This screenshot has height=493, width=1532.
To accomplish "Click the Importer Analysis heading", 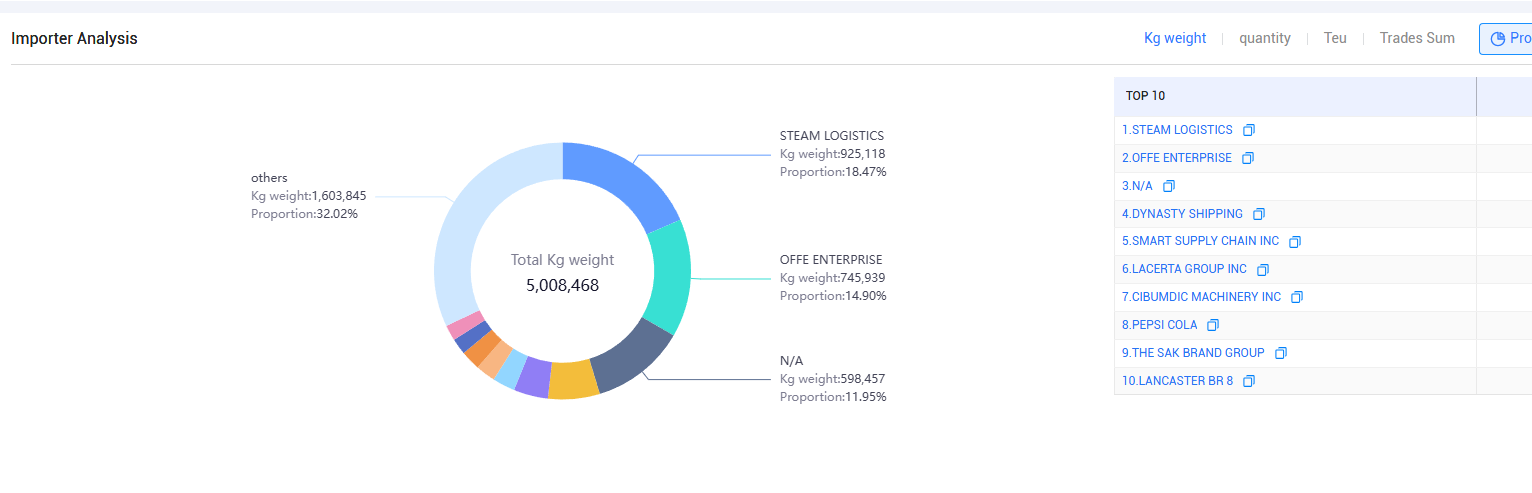I will pos(74,38).
